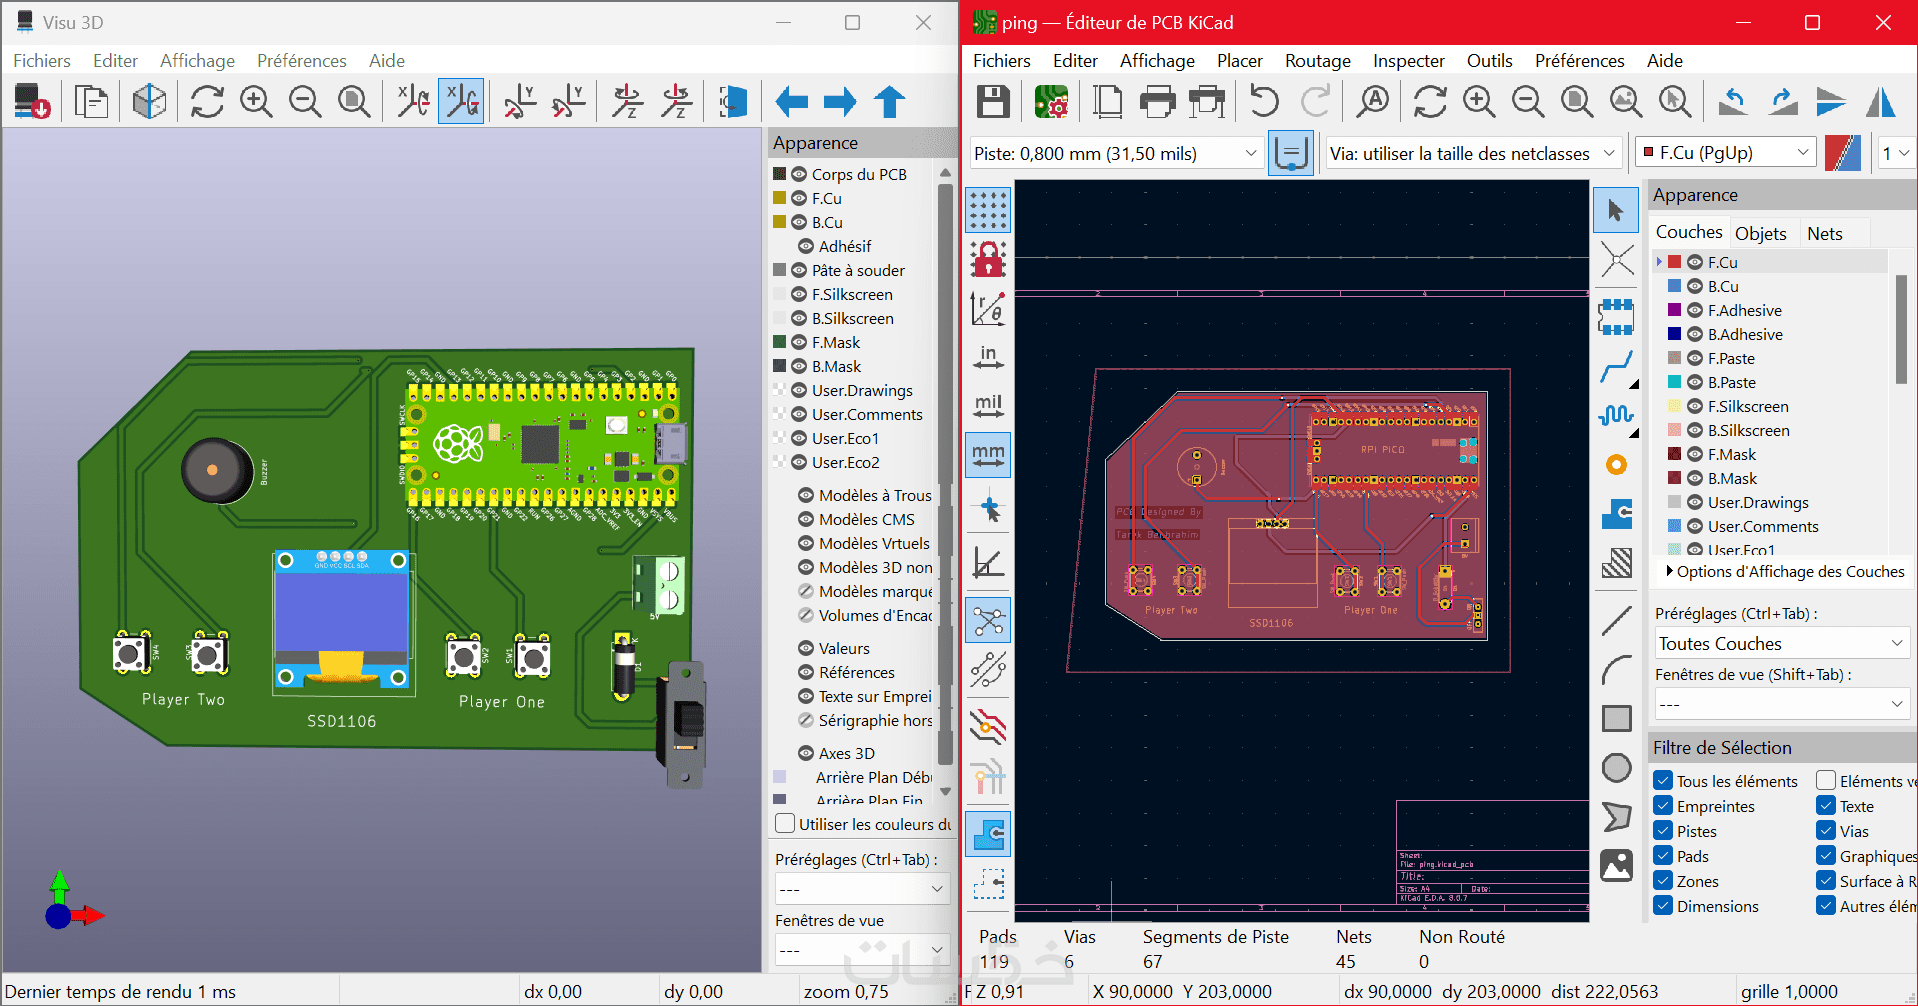Enable 'Utiliser les couleurs' checkbox

click(786, 824)
